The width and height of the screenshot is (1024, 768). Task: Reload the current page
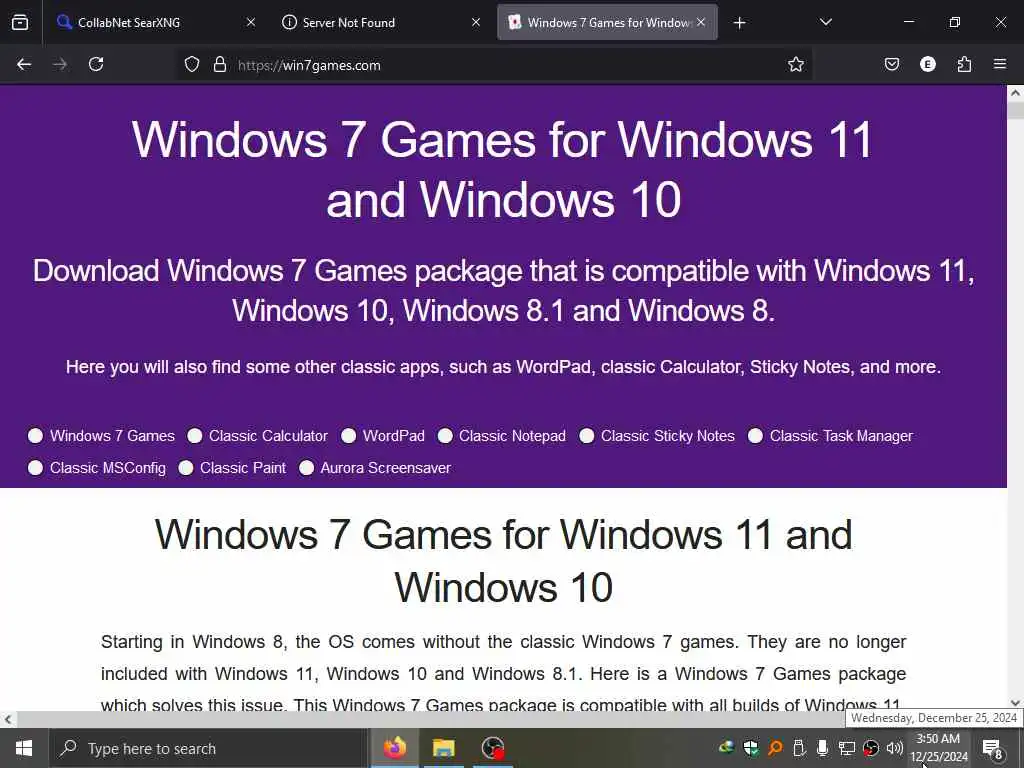(96, 65)
